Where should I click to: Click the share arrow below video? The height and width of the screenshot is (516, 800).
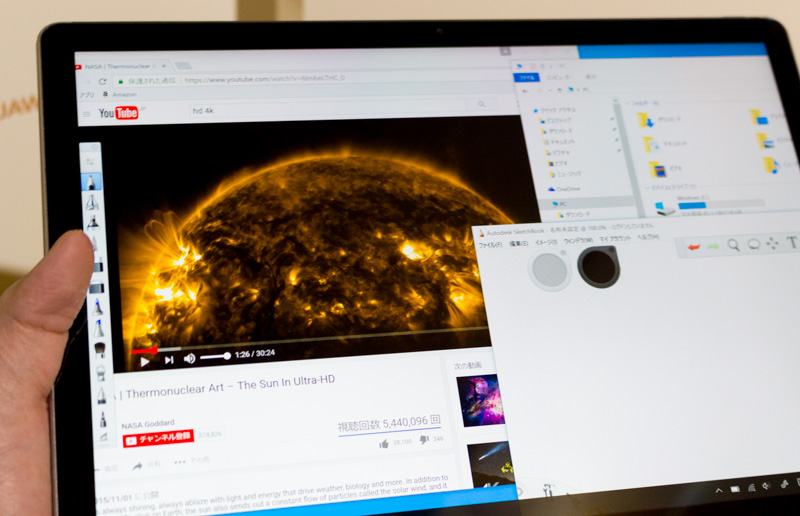137,466
